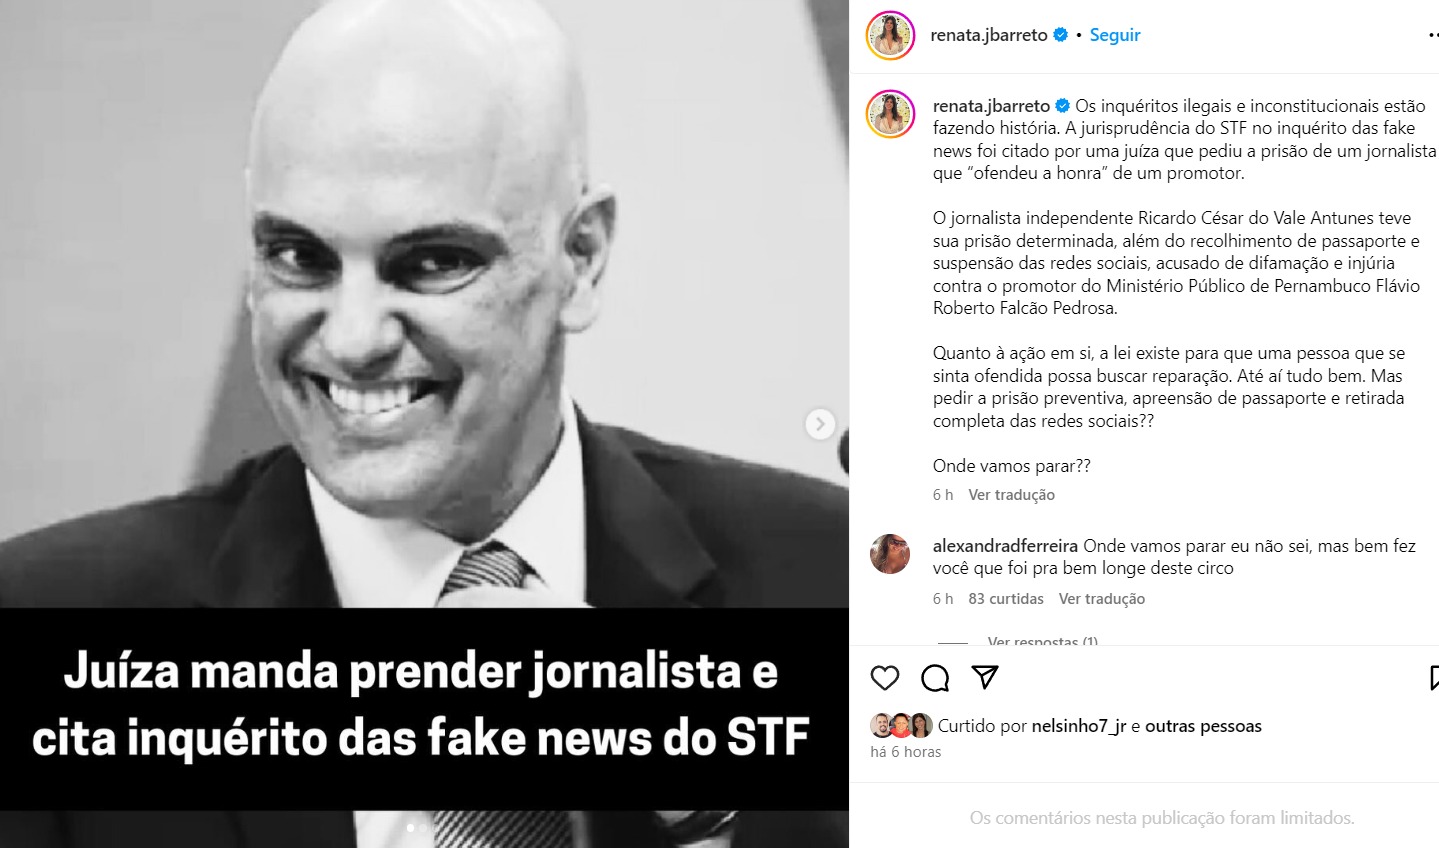Select the second carousel dot indicator
This screenshot has width=1439, height=848.
coord(423,828)
